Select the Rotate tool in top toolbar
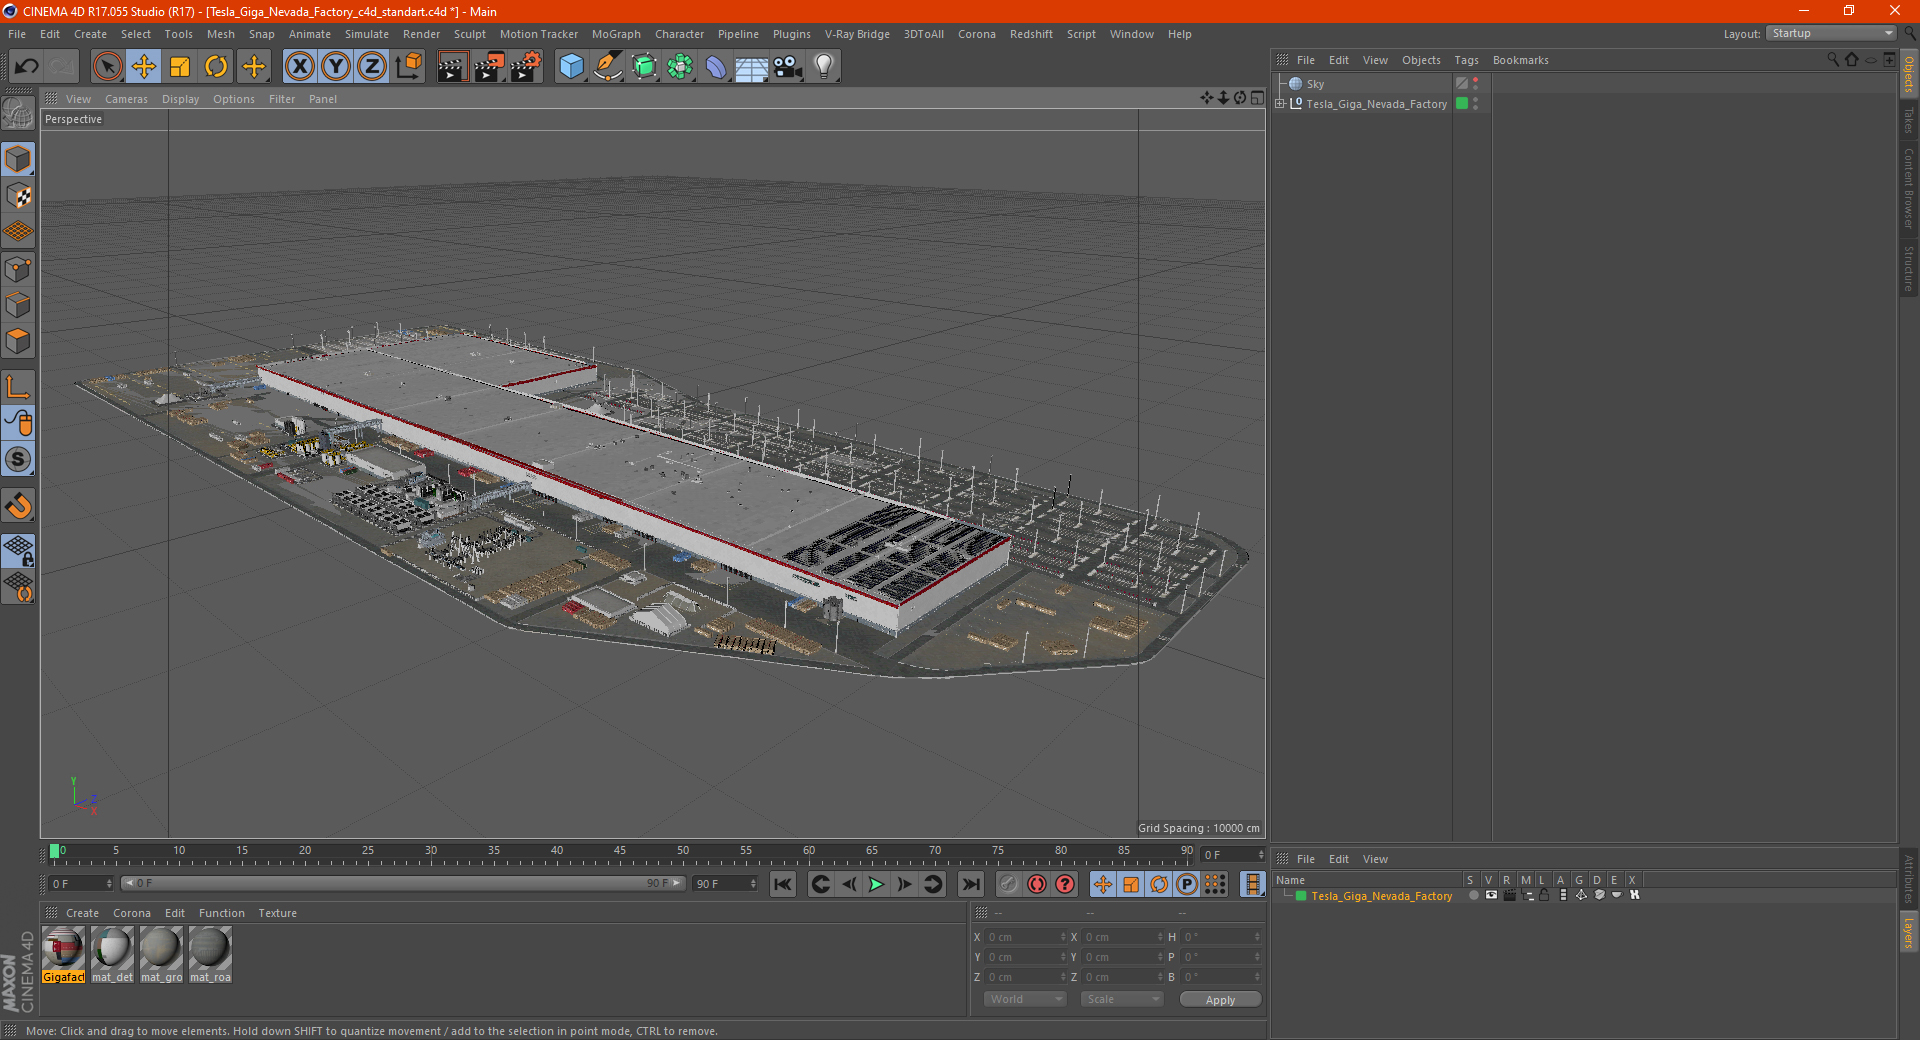The image size is (1920, 1040). pyautogui.click(x=216, y=67)
